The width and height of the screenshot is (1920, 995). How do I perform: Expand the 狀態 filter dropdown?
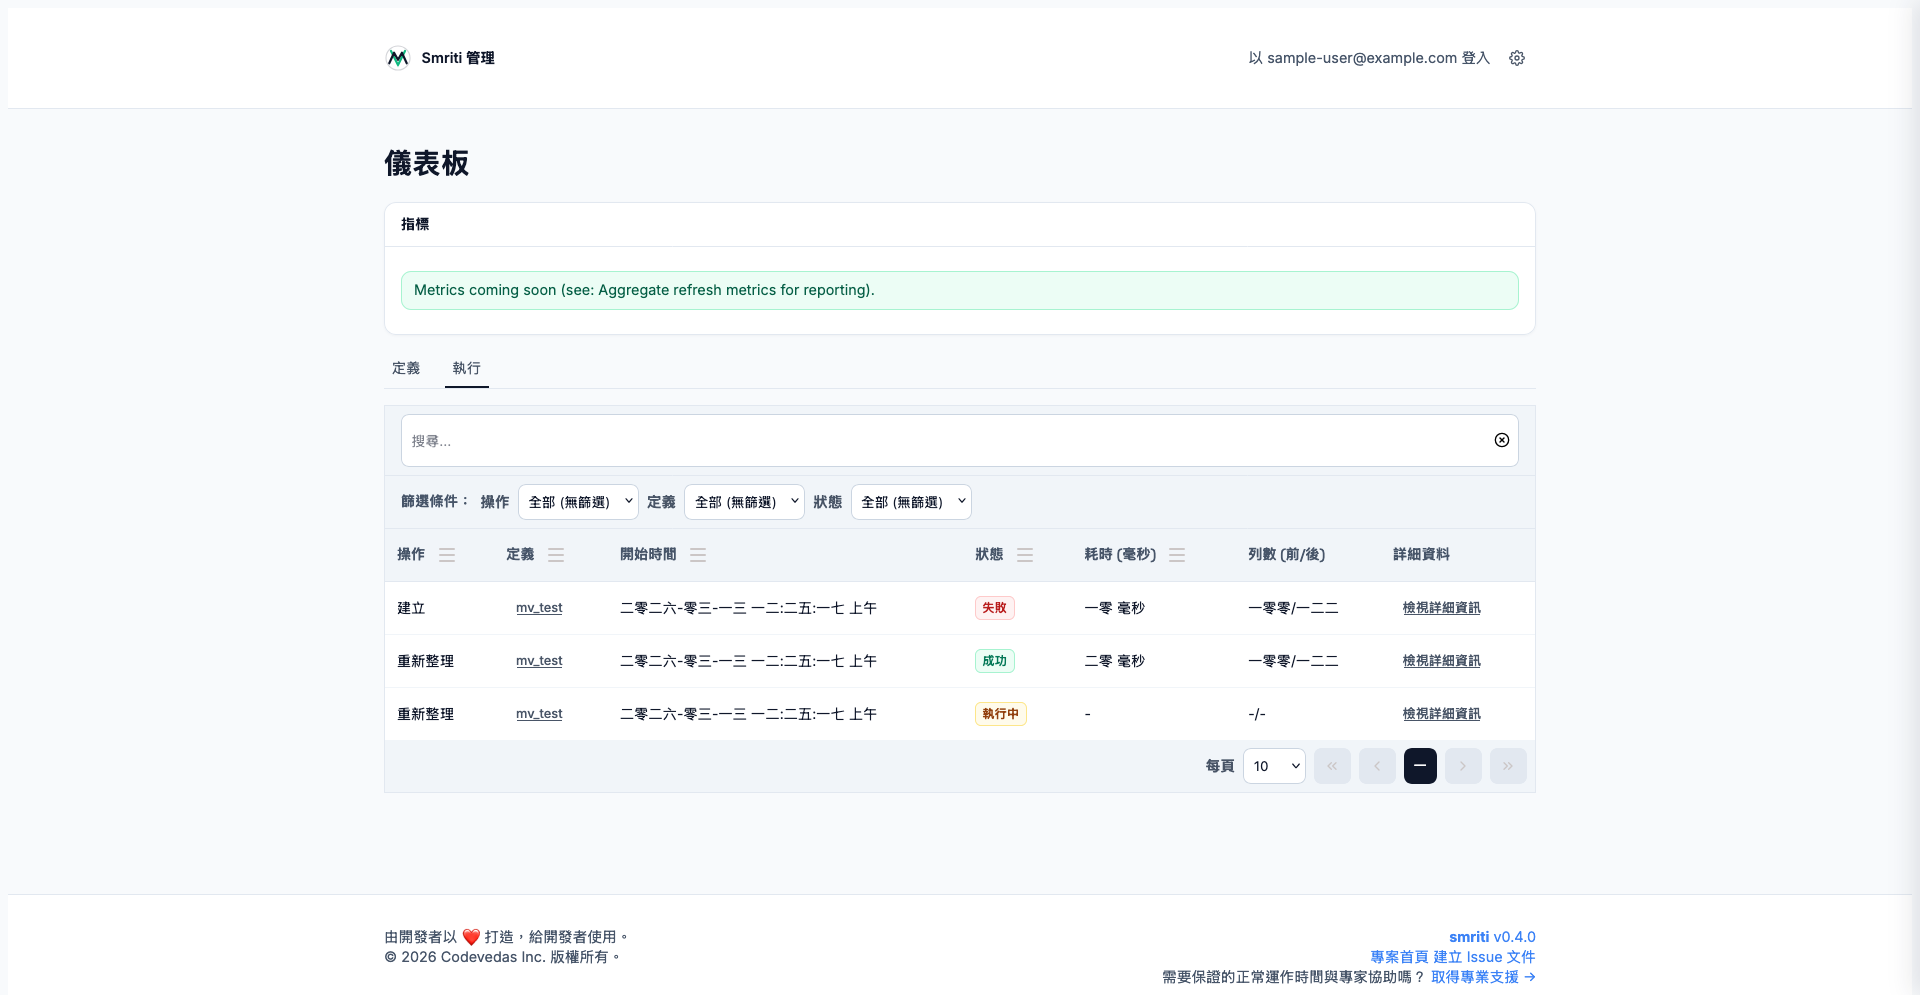[x=911, y=502]
